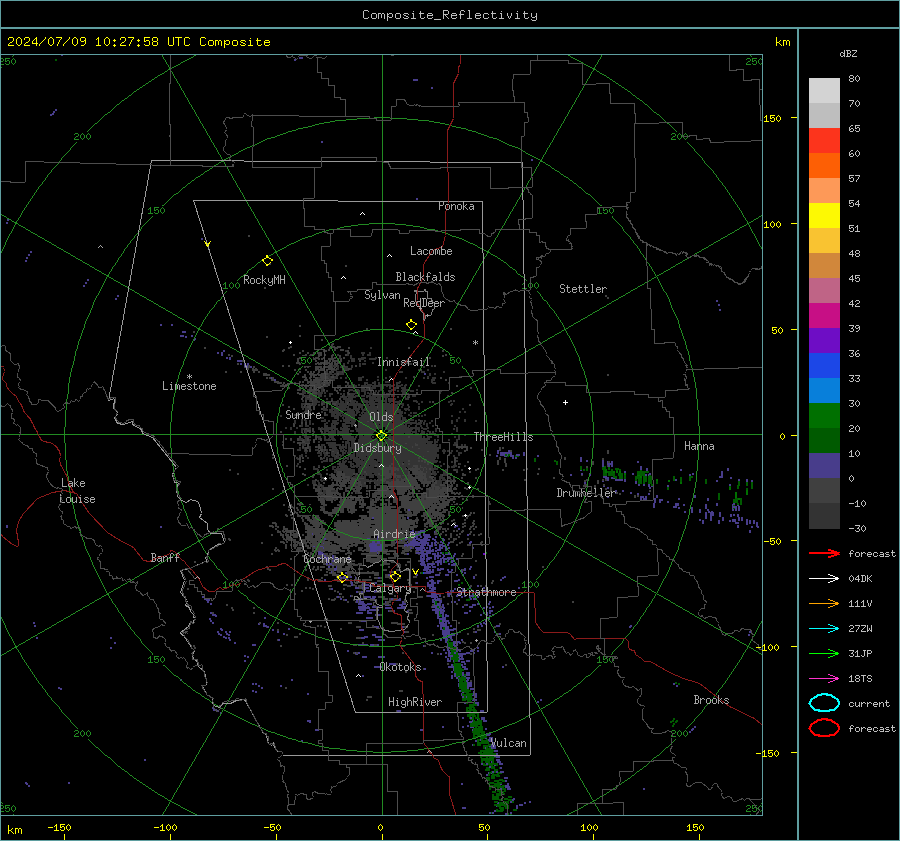Select the purple 36-39 dBZ color swatch

(x=824, y=341)
